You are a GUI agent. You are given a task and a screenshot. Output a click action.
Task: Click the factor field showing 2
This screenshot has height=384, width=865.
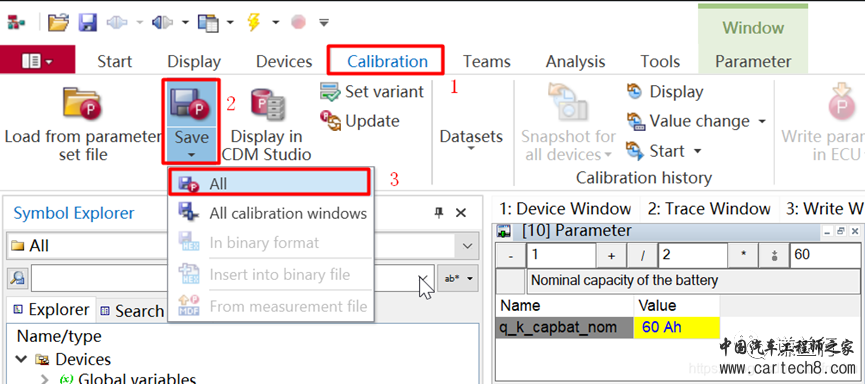693,256
